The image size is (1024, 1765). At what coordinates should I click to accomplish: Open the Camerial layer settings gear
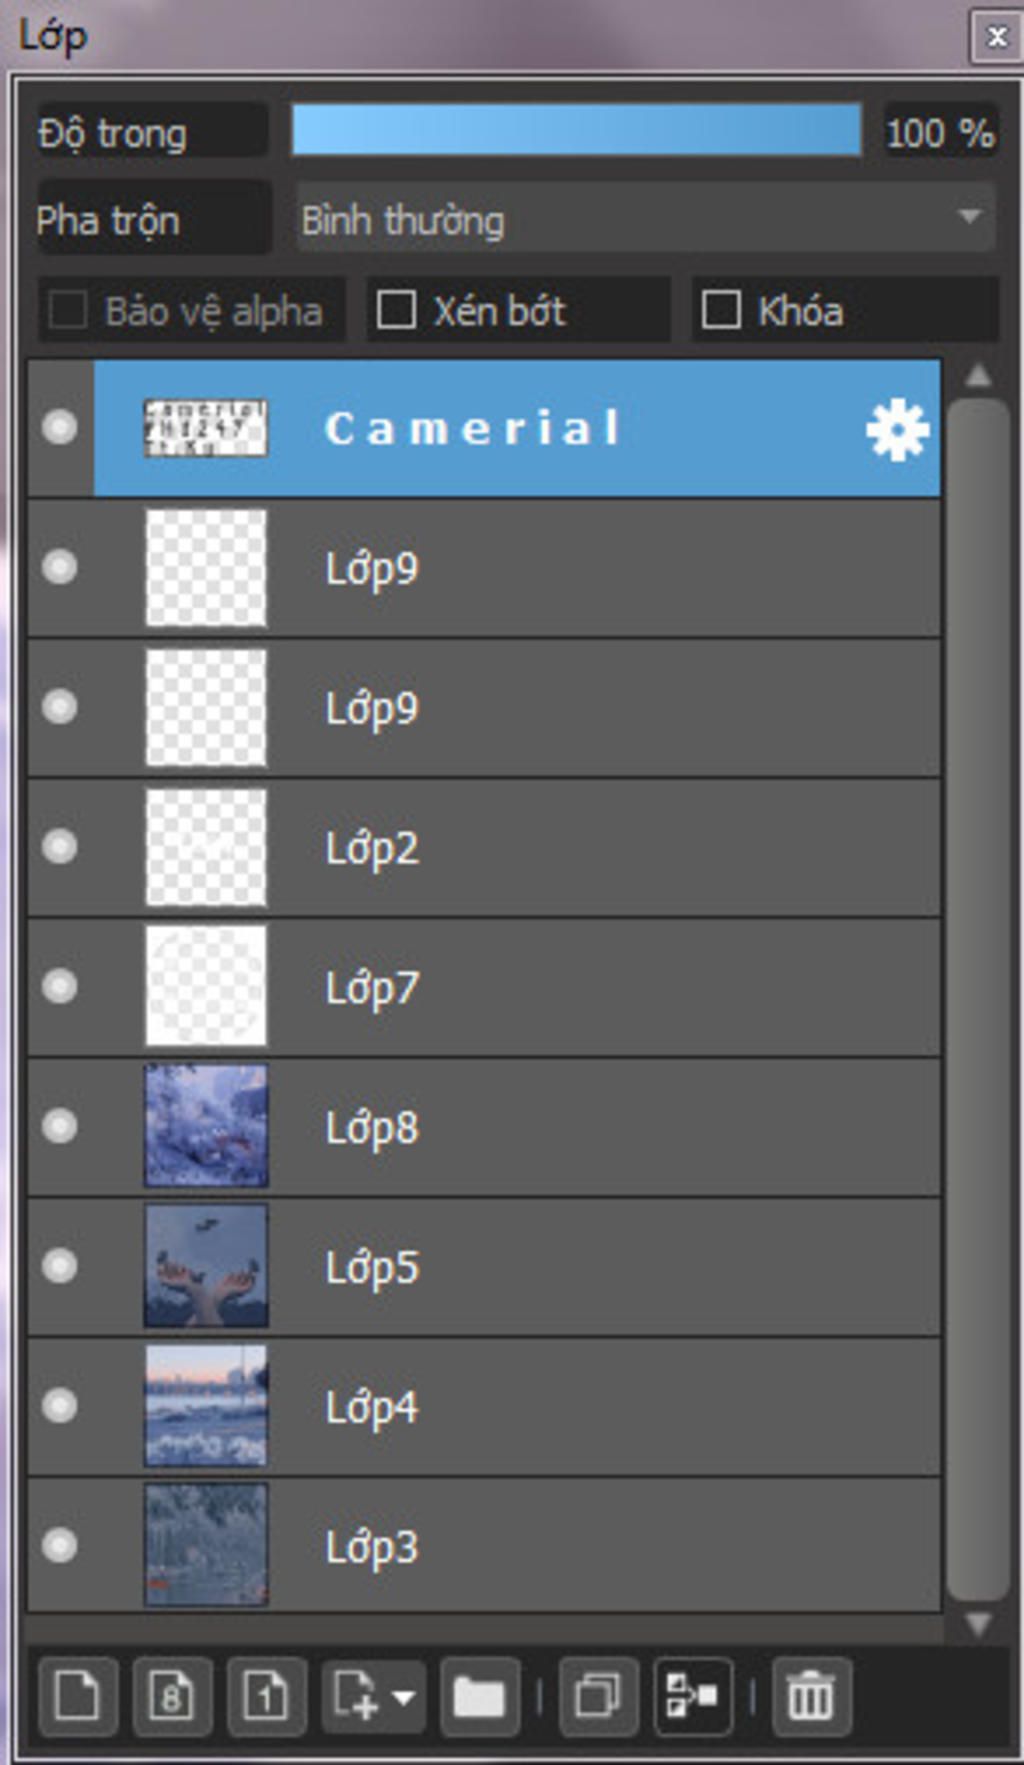897,429
